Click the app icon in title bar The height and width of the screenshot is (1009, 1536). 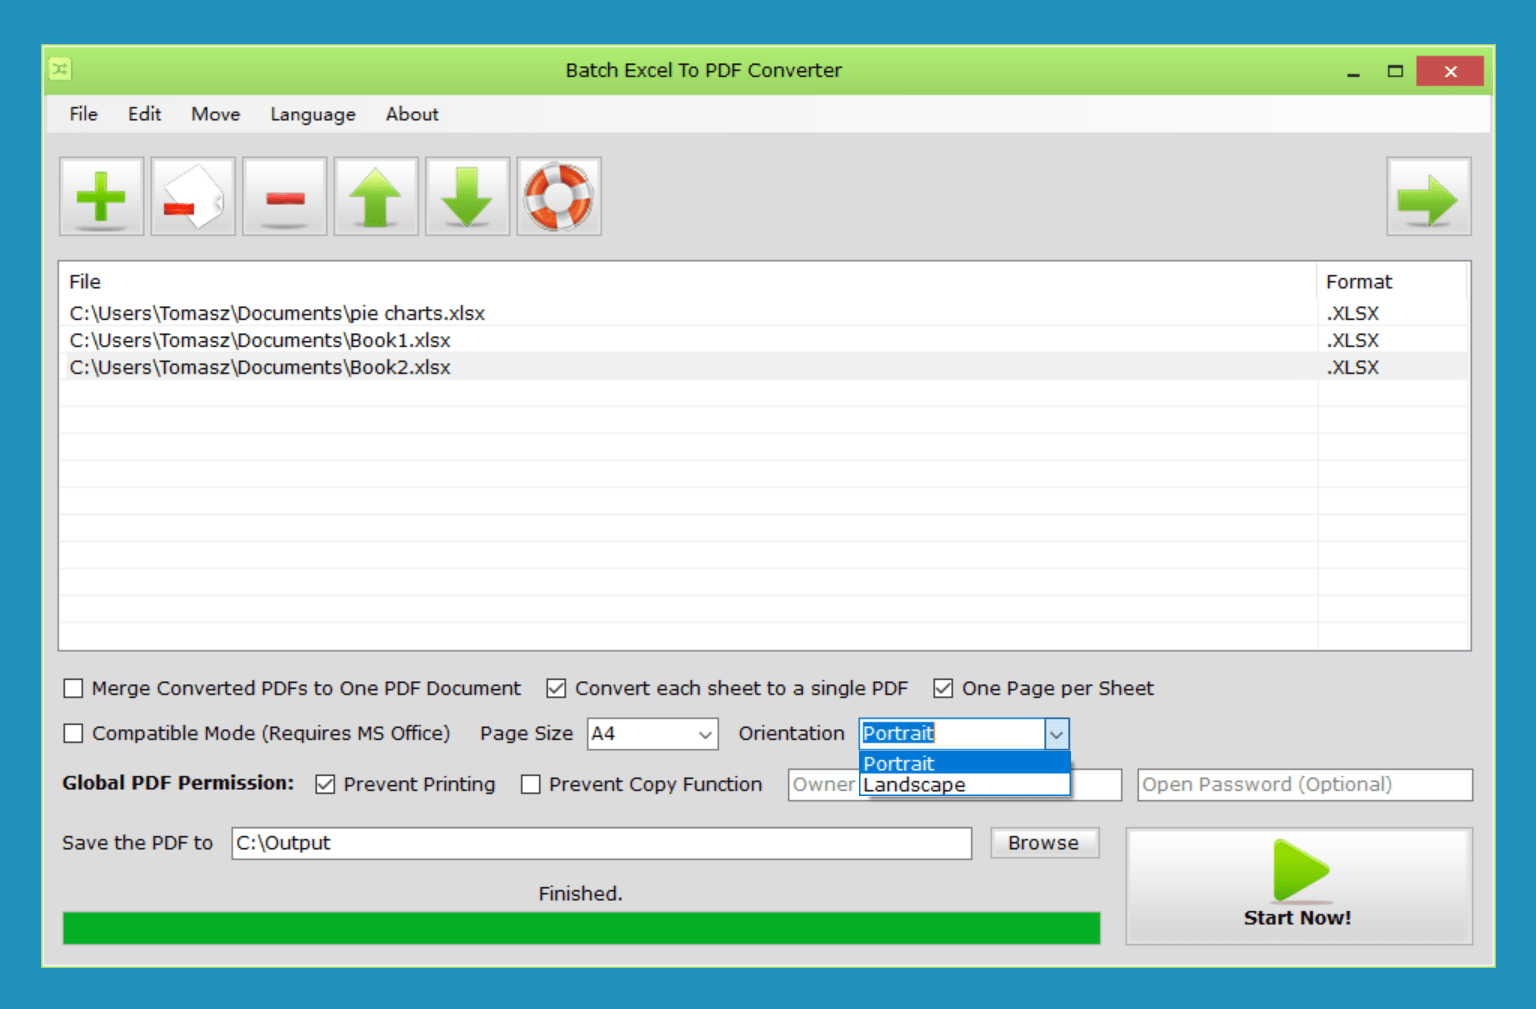[60, 69]
